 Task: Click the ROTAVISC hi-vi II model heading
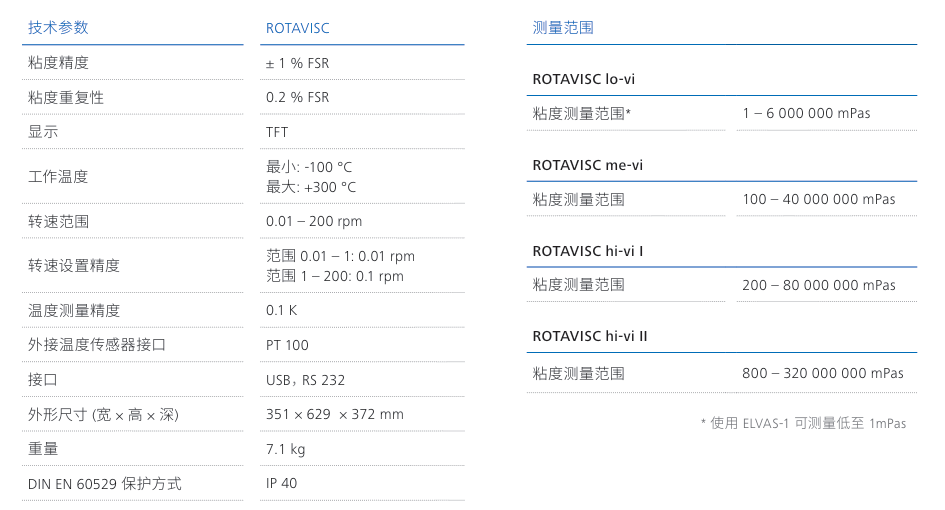tap(590, 336)
